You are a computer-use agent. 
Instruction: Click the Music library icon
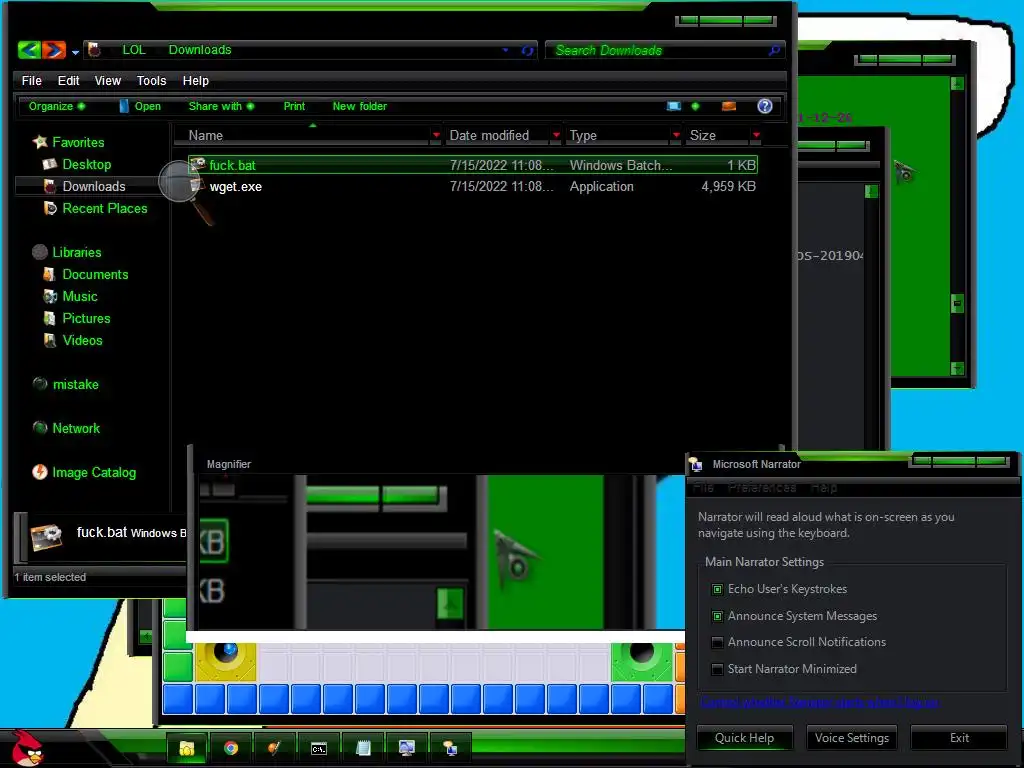pyautogui.click(x=50, y=296)
